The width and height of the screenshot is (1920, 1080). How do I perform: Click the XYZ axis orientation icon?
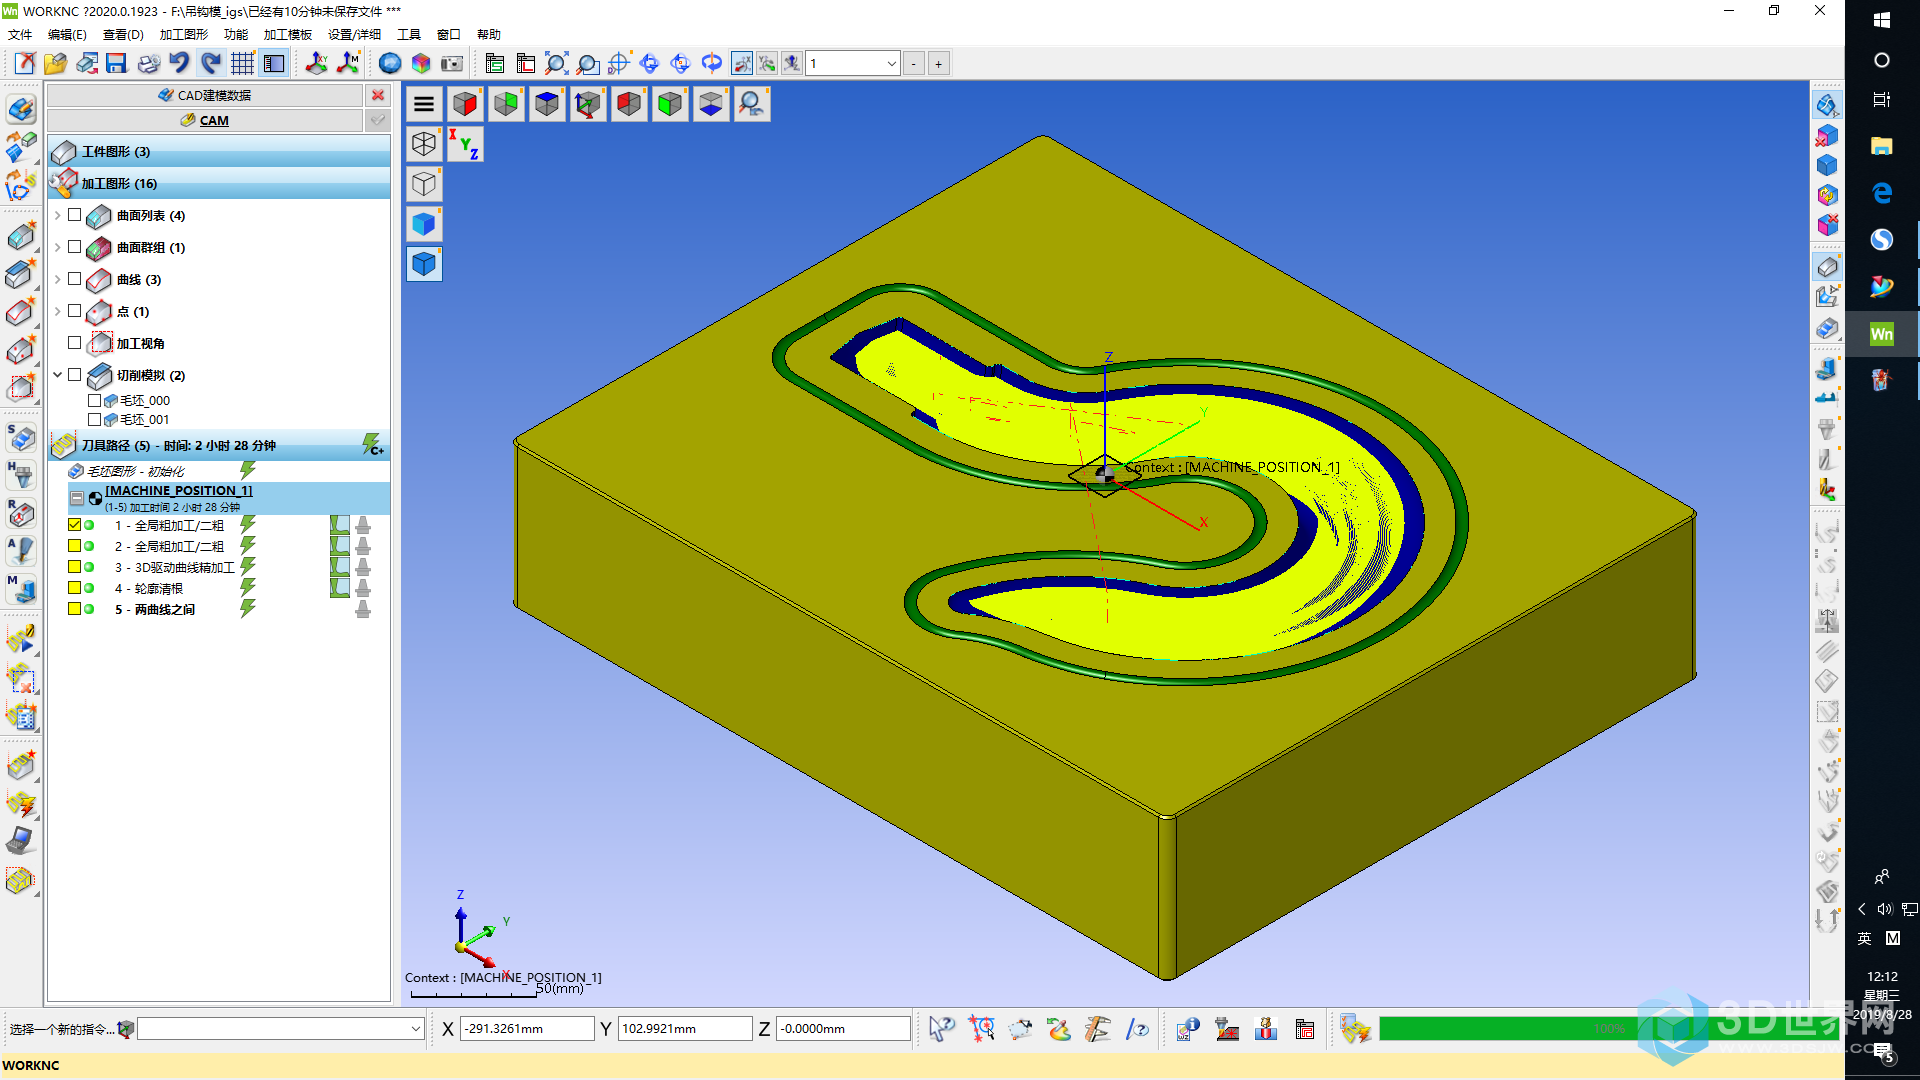pos(465,144)
